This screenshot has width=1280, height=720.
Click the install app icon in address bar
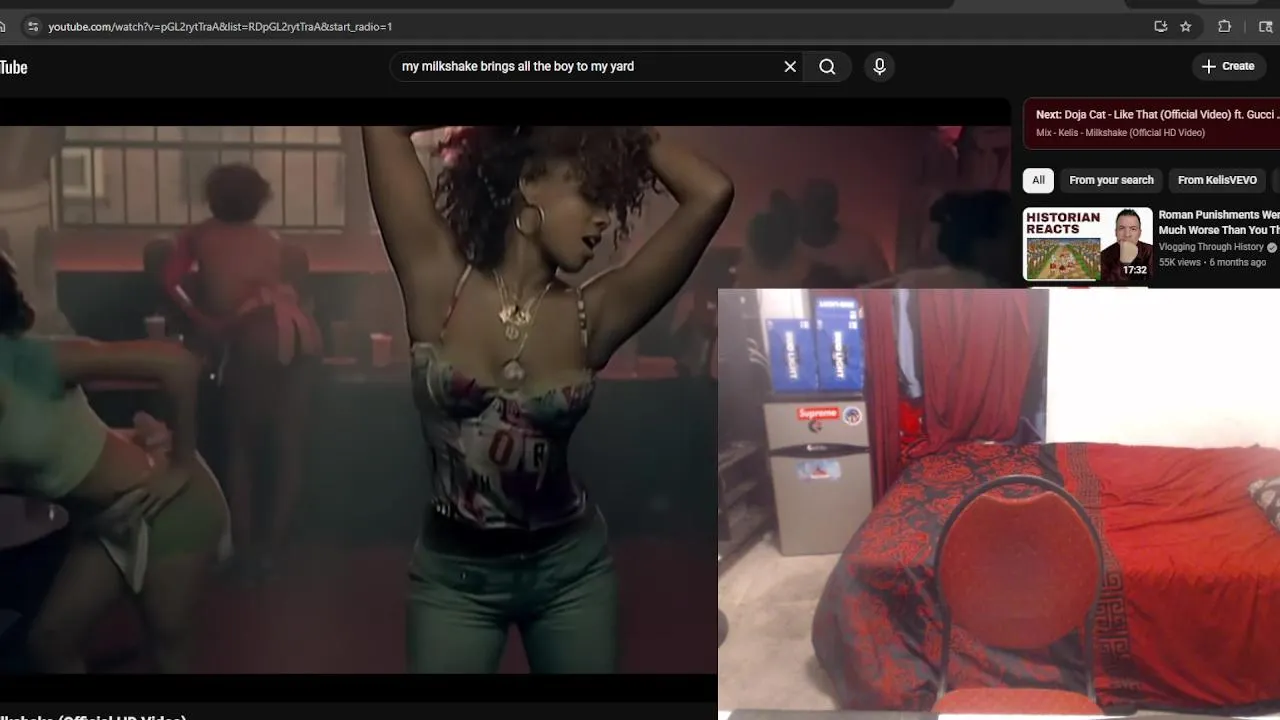click(1160, 27)
